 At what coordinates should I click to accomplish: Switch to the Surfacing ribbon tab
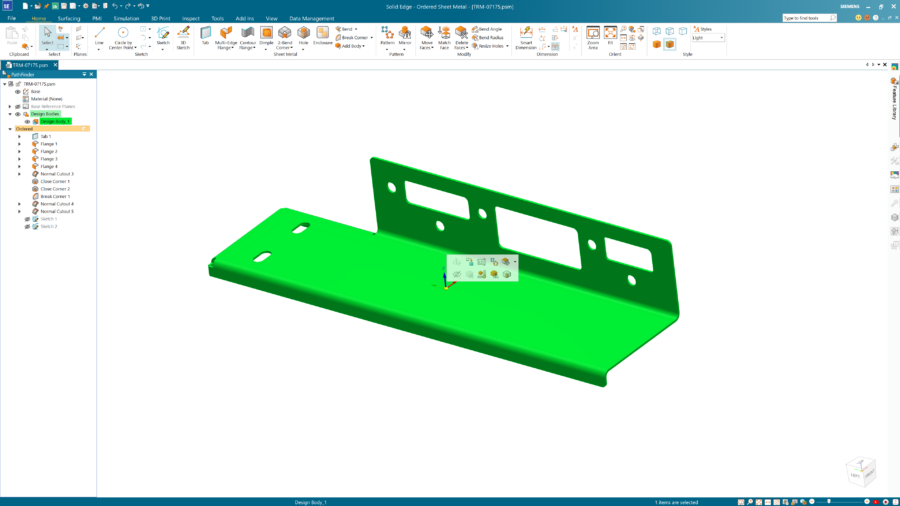coord(69,18)
